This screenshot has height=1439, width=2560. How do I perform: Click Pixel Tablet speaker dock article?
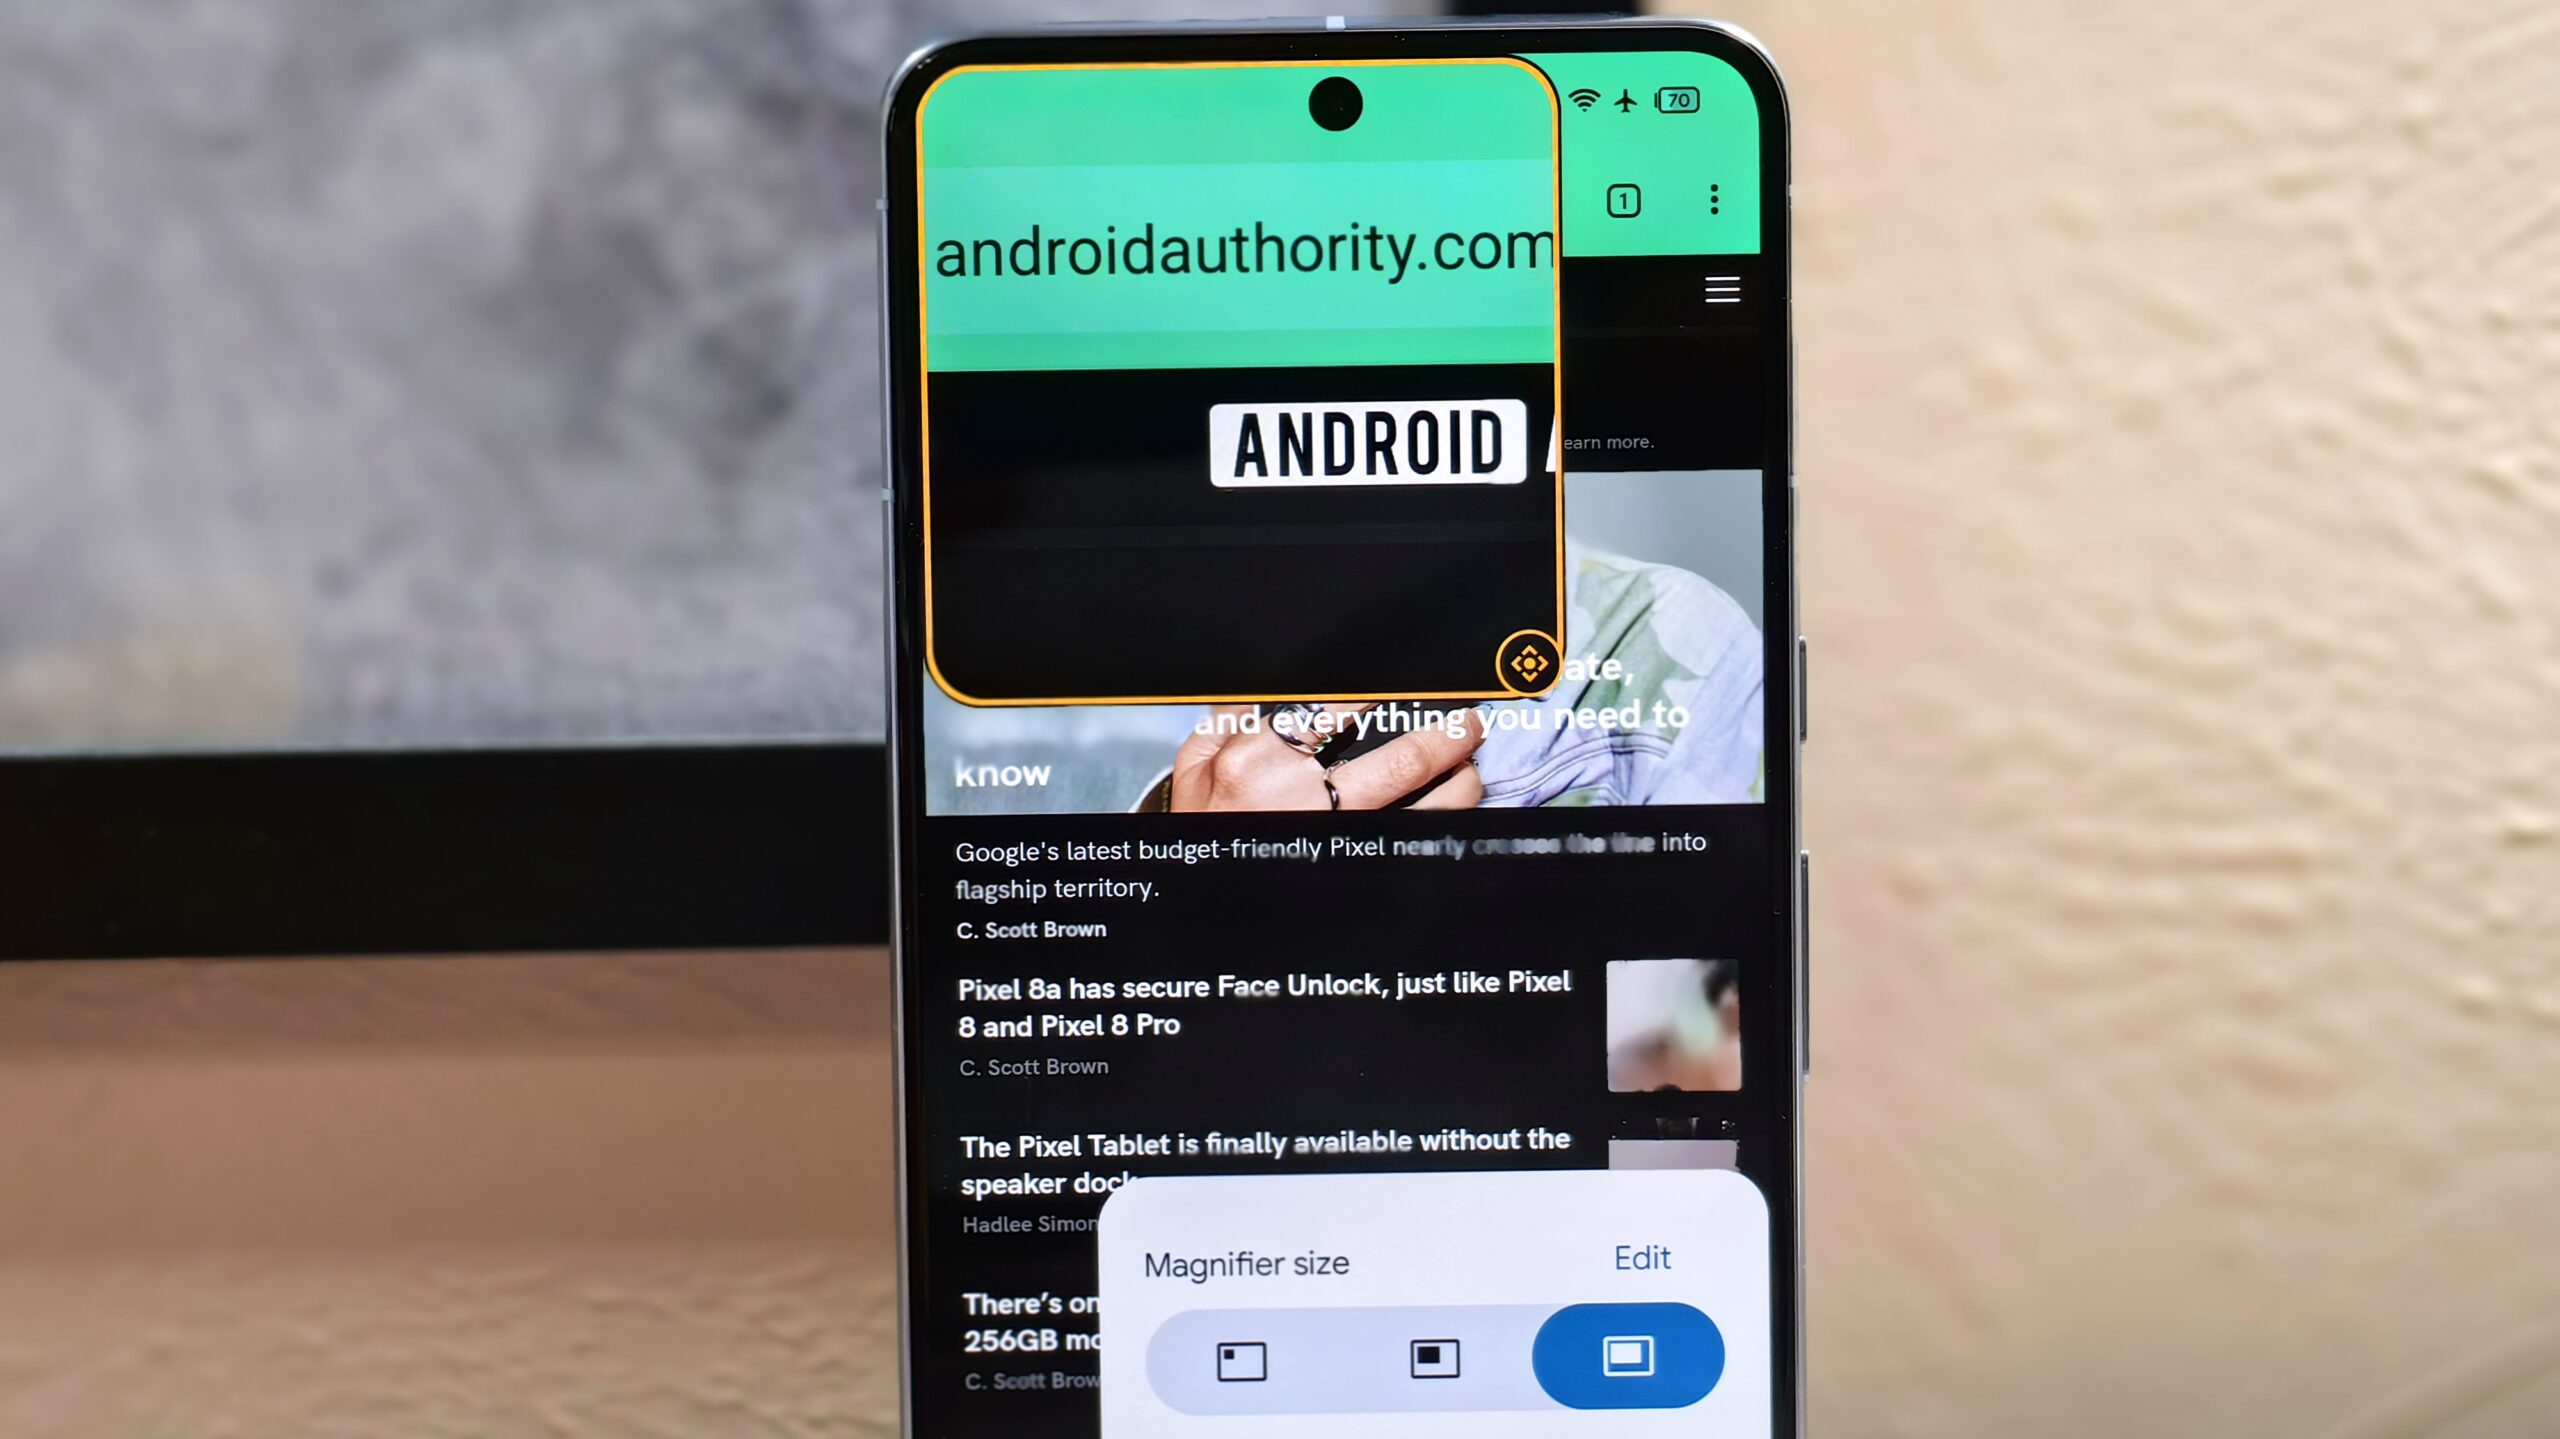pyautogui.click(x=1262, y=1161)
